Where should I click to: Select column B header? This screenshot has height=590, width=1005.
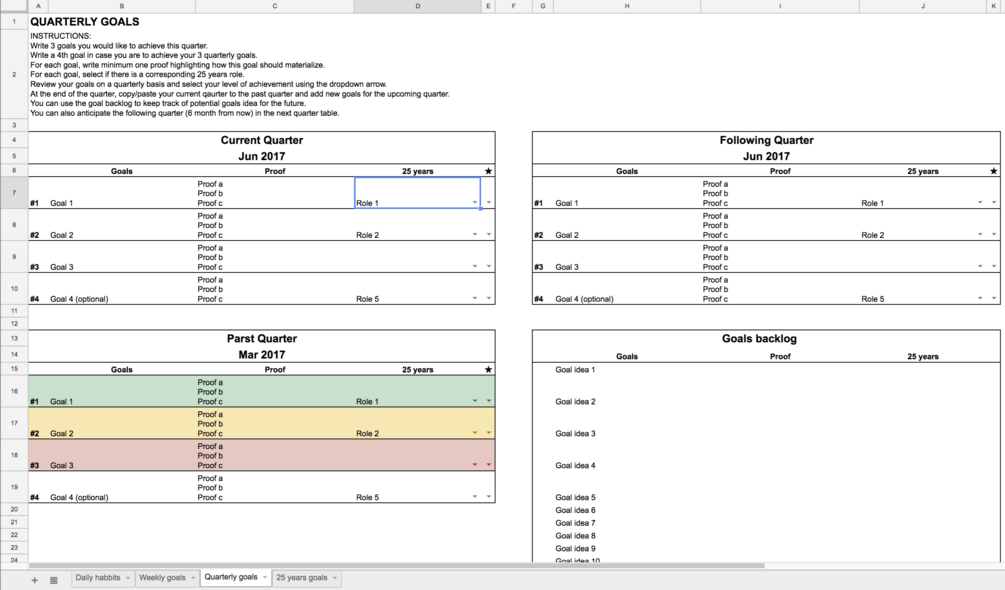122,6
